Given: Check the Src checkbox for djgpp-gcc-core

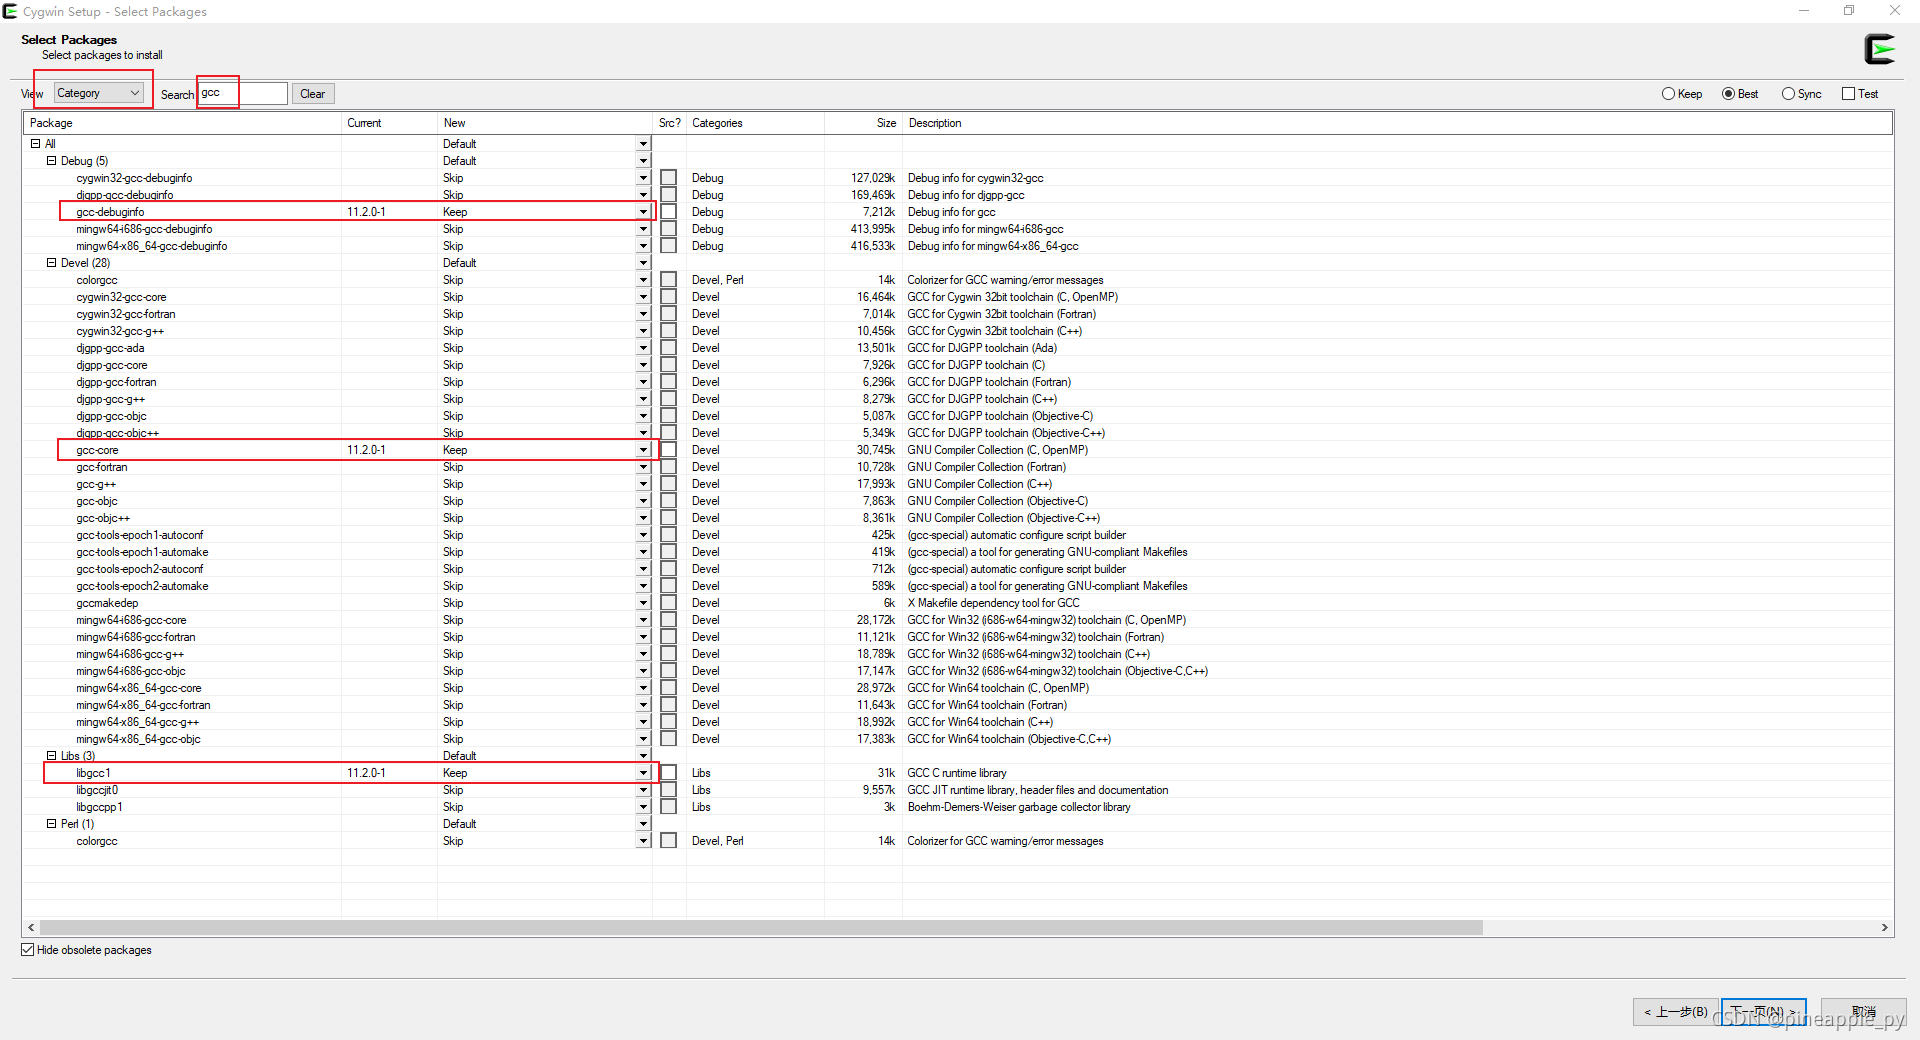Looking at the screenshot, I should 669,365.
